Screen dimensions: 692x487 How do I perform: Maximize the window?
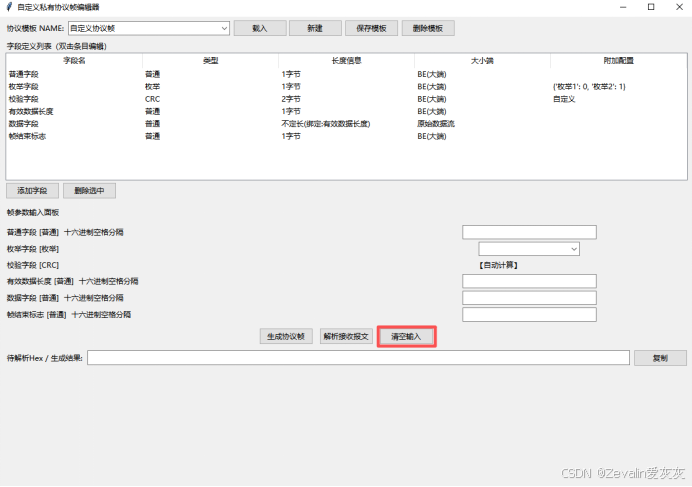tap(651, 7)
